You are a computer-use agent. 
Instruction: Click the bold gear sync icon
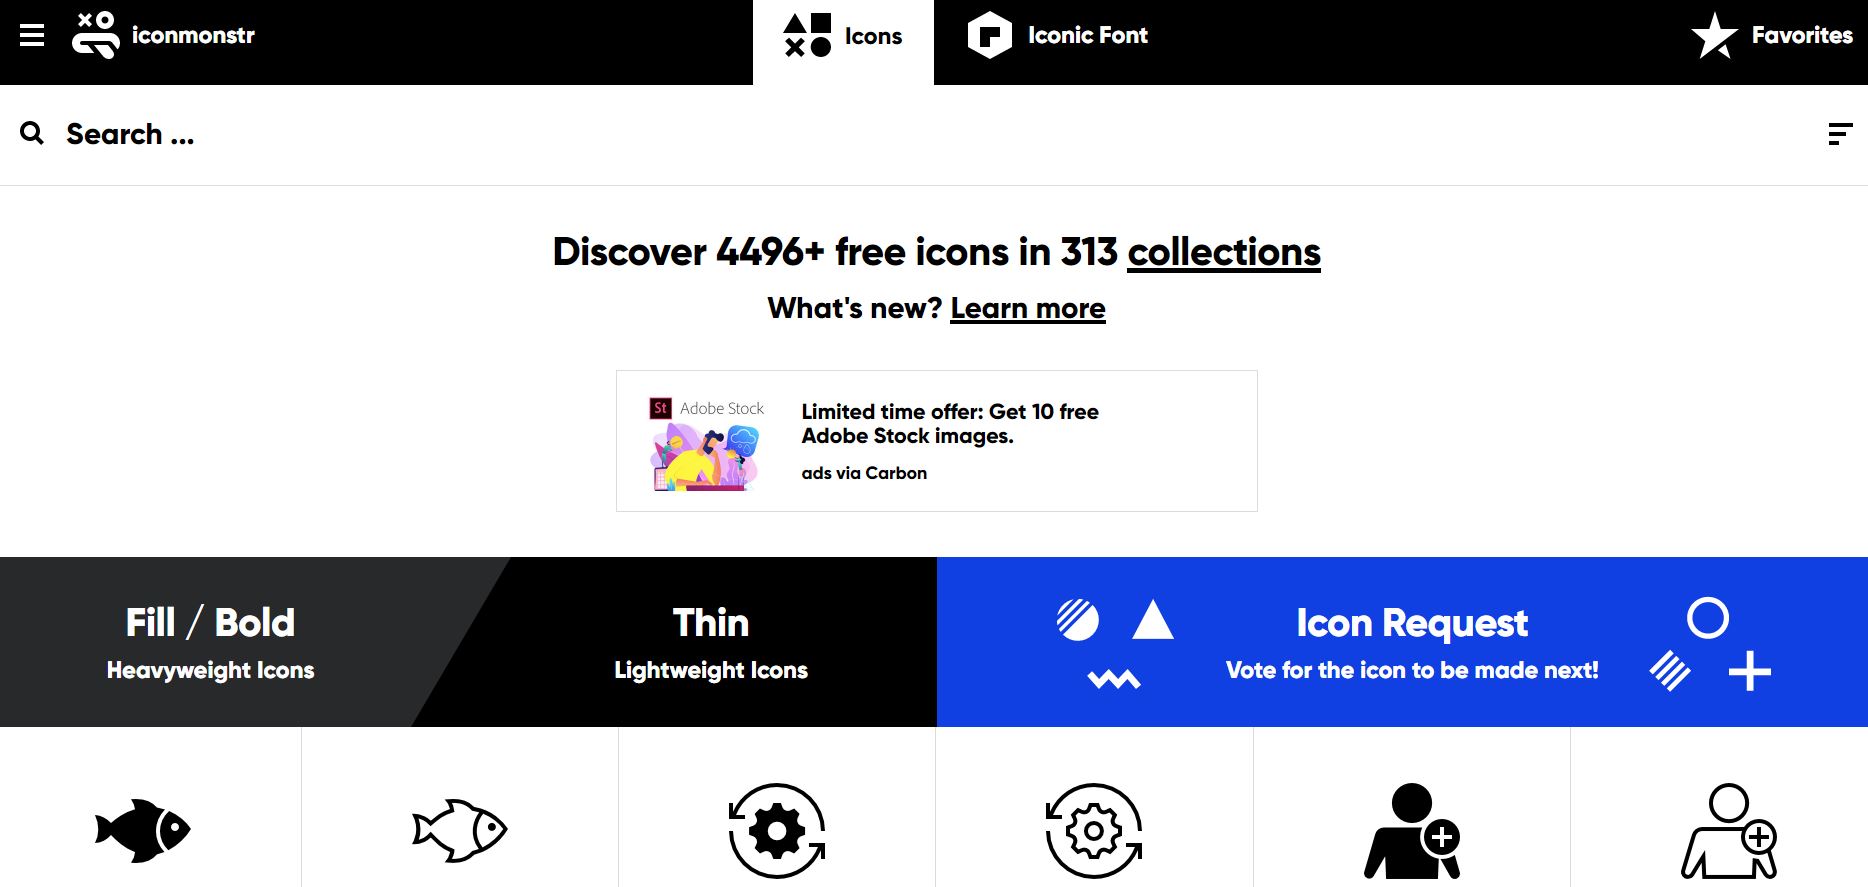click(x=777, y=828)
